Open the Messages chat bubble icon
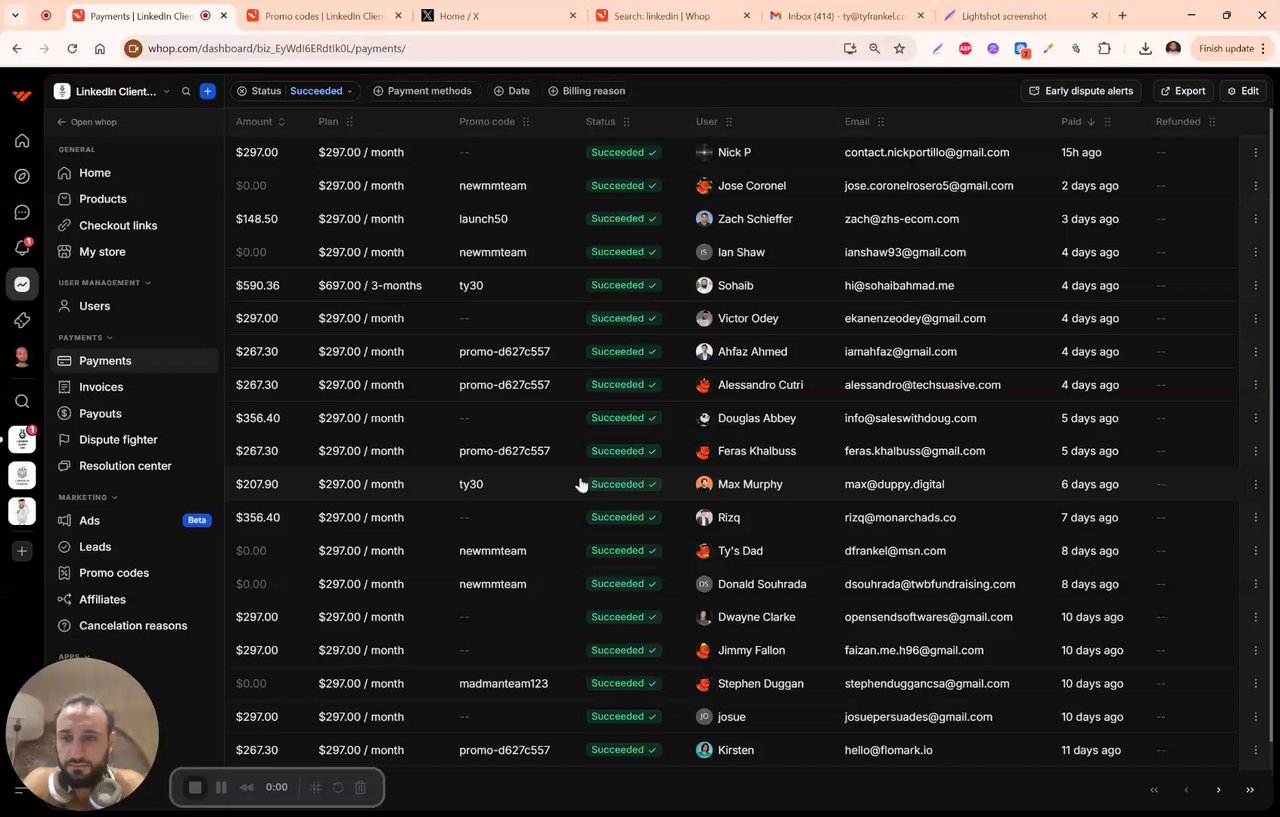Image resolution: width=1280 pixels, height=817 pixels. (22, 212)
